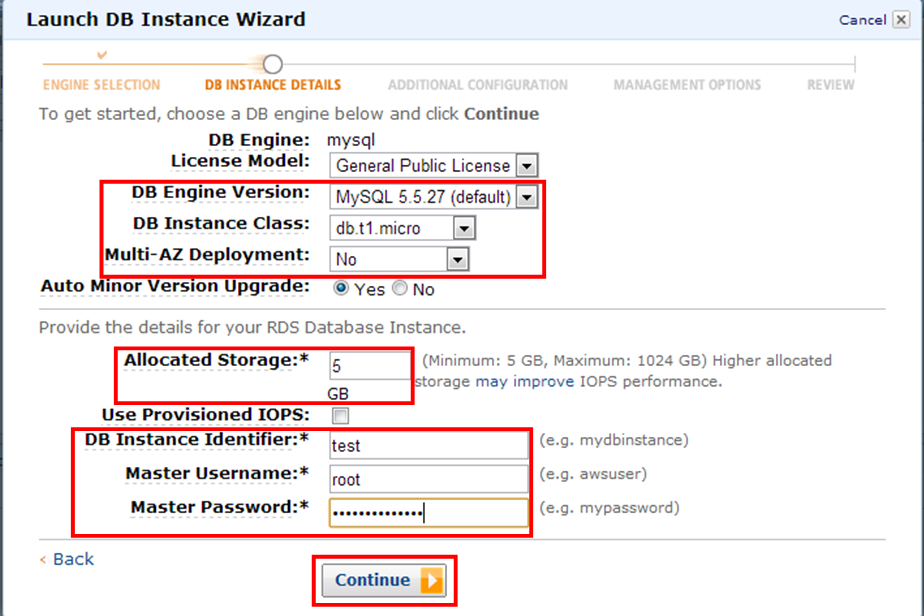Select the Management Options step
924x616 pixels.
pos(687,85)
